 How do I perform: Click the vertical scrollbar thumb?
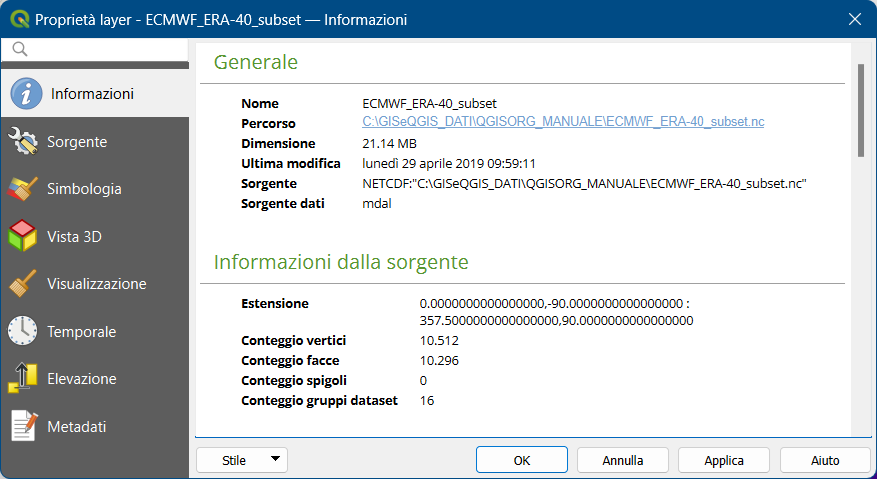(x=861, y=111)
